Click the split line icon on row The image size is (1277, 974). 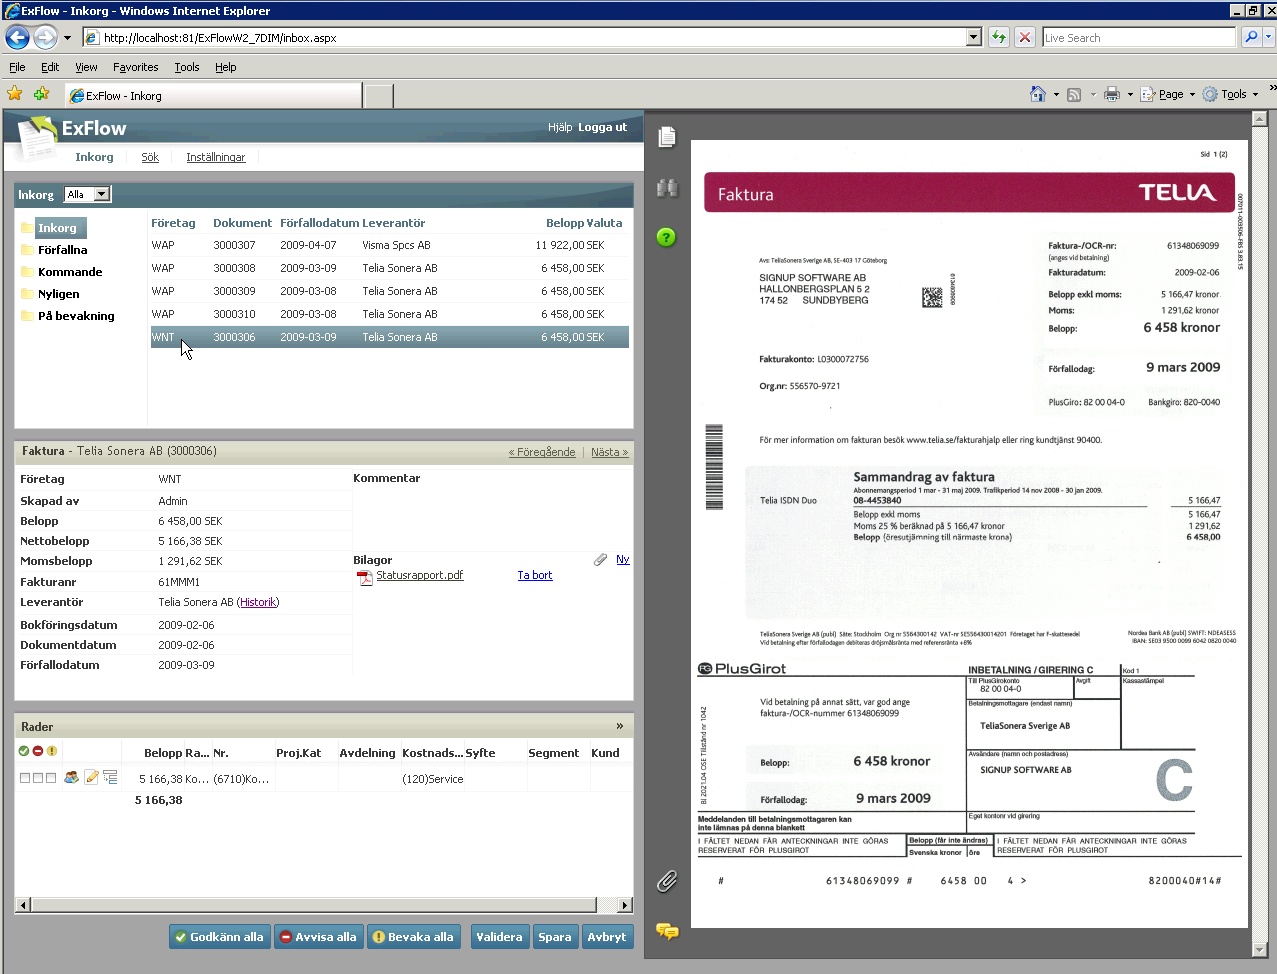(x=110, y=777)
